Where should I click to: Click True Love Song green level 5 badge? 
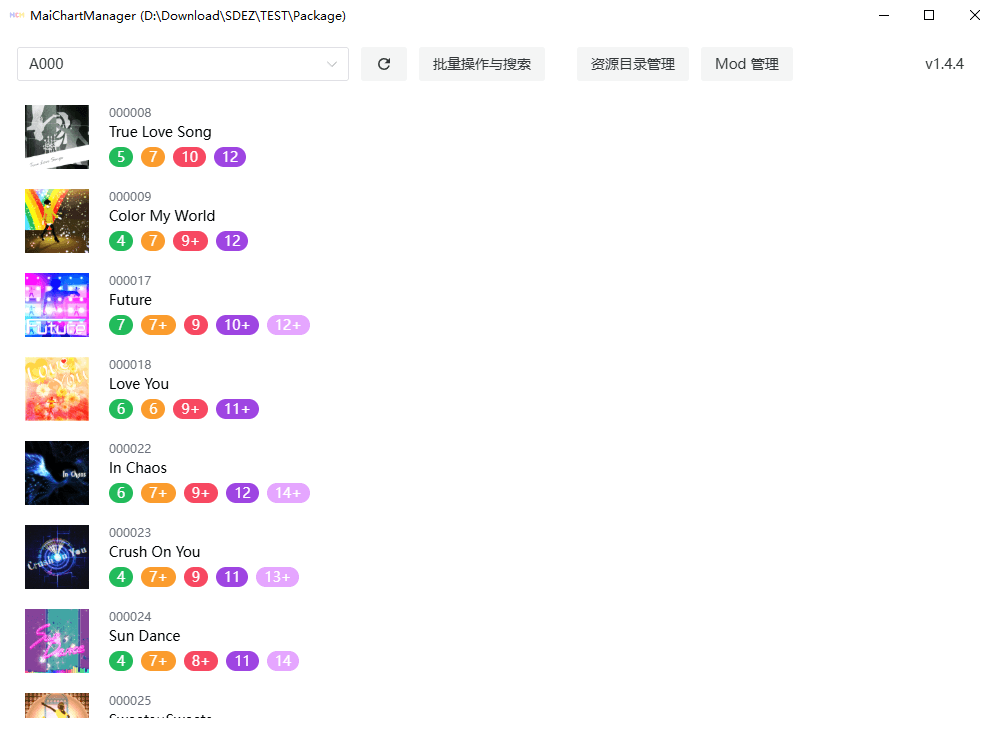tap(121, 157)
